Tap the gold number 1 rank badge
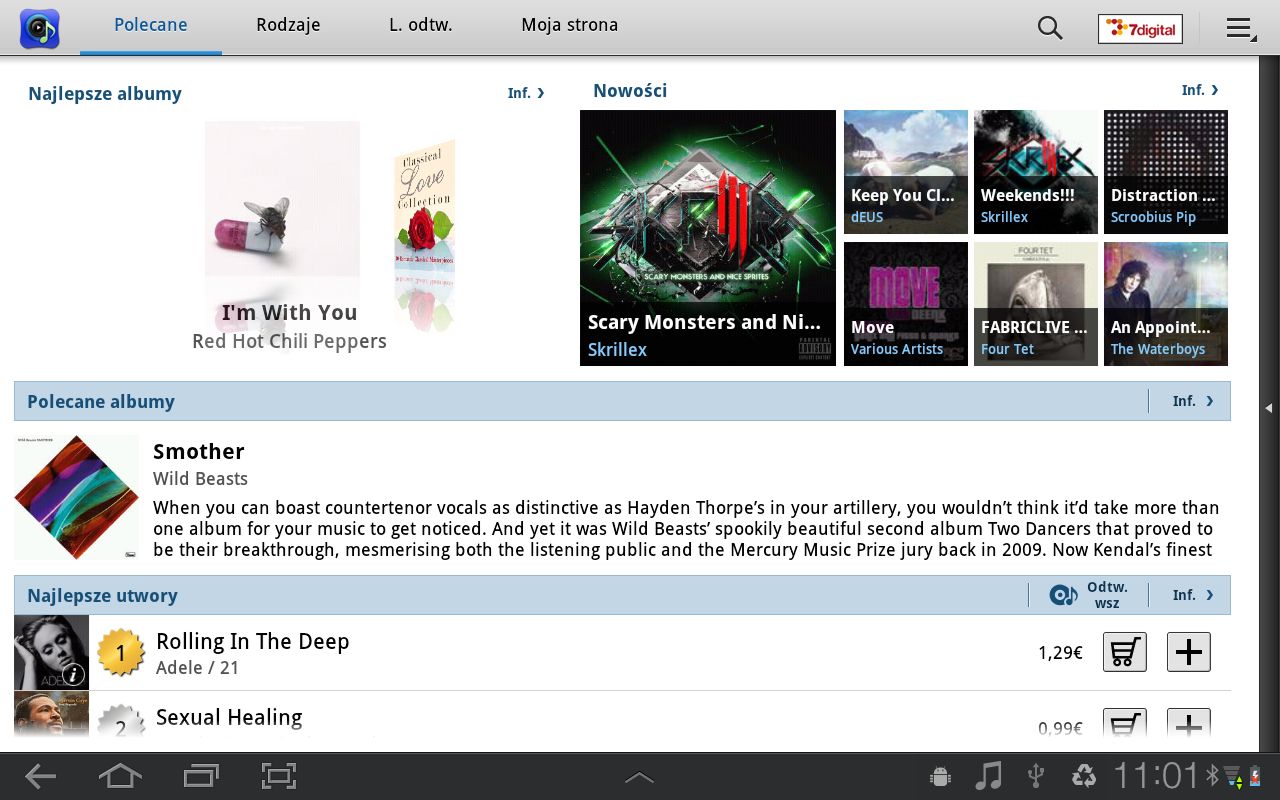The height and width of the screenshot is (800, 1280). click(x=121, y=653)
